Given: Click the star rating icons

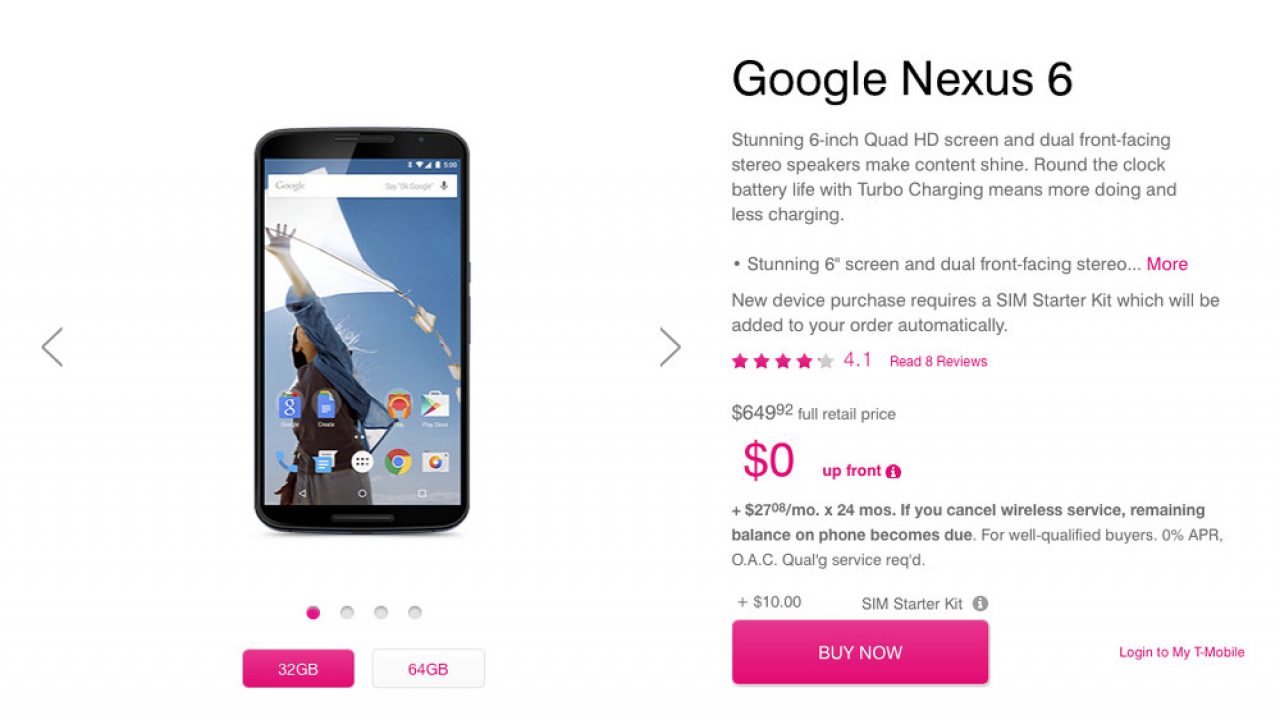Looking at the screenshot, I should [x=782, y=361].
